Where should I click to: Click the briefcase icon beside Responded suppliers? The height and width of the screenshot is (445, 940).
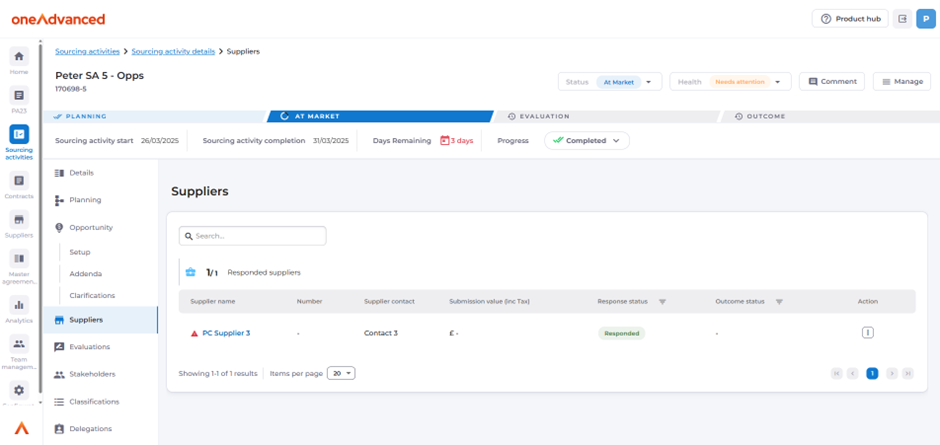(191, 272)
